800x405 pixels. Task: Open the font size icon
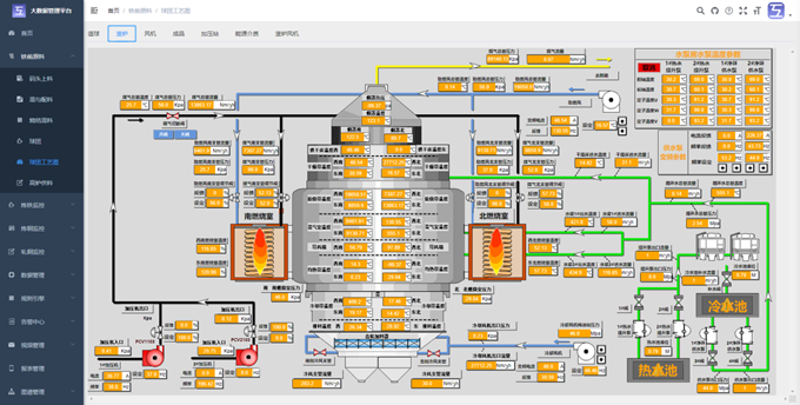(x=755, y=10)
